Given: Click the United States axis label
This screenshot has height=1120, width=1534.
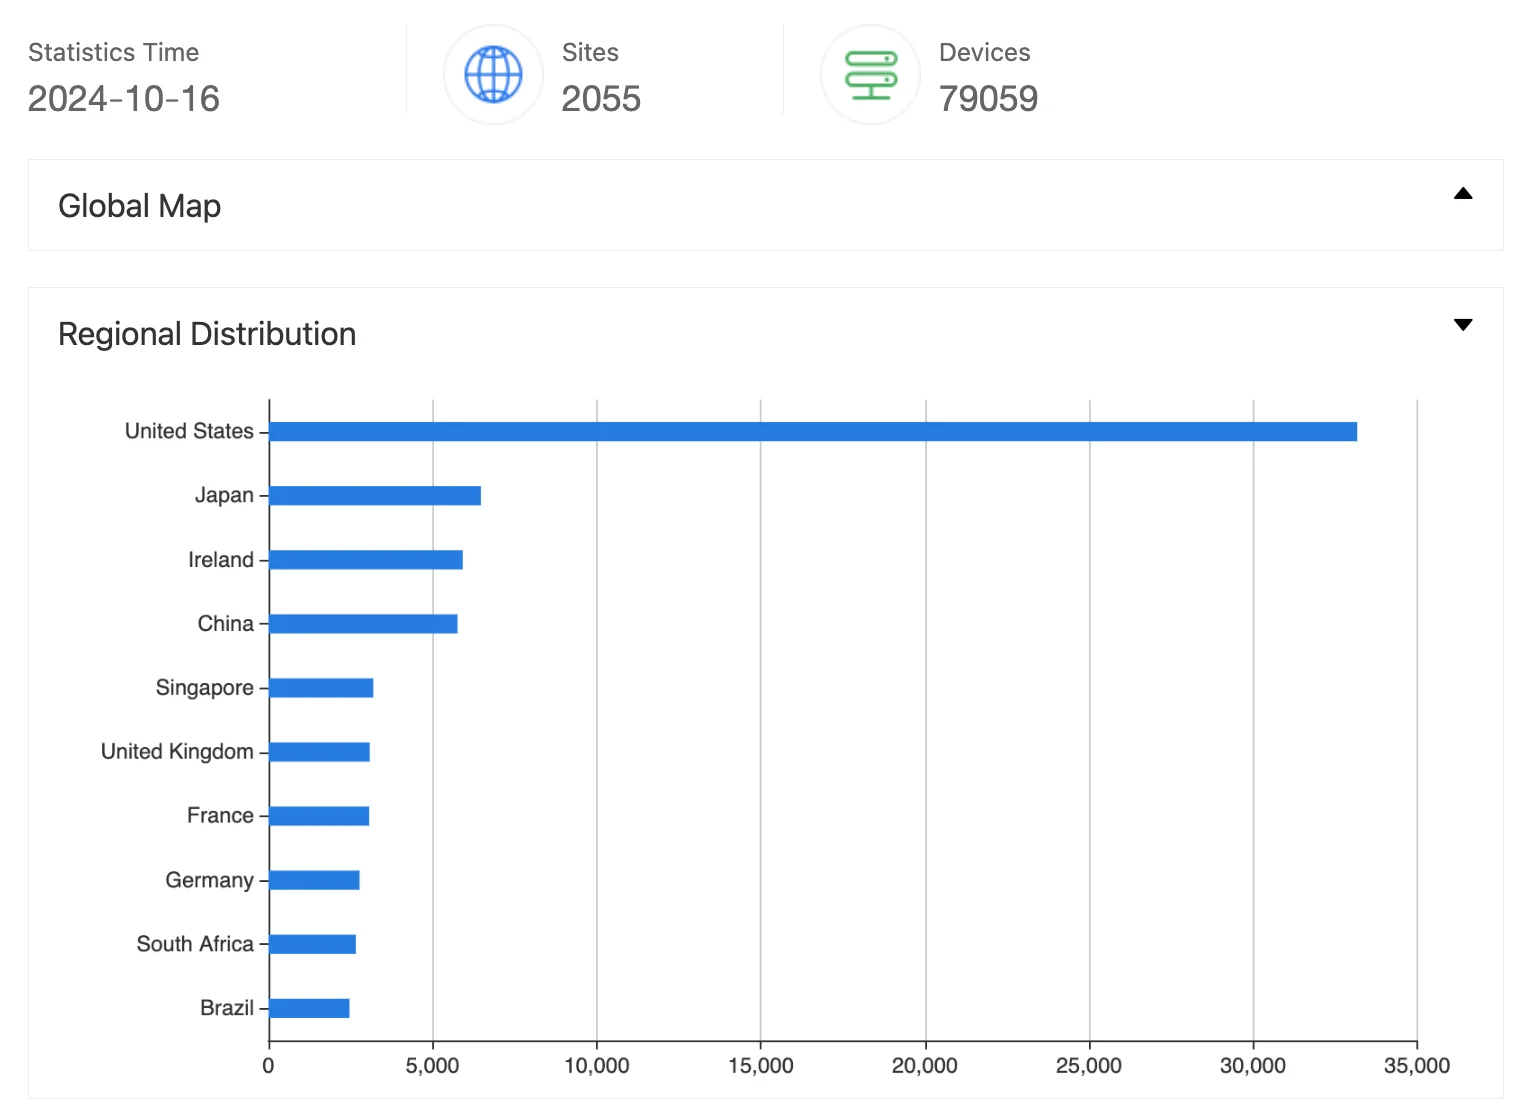Looking at the screenshot, I should (x=189, y=431).
